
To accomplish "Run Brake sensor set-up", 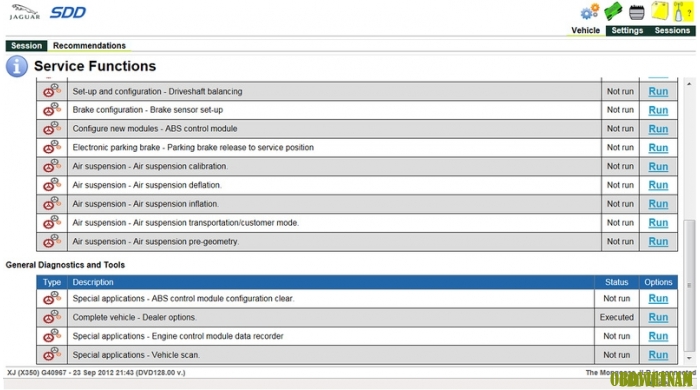I will 658,110.
